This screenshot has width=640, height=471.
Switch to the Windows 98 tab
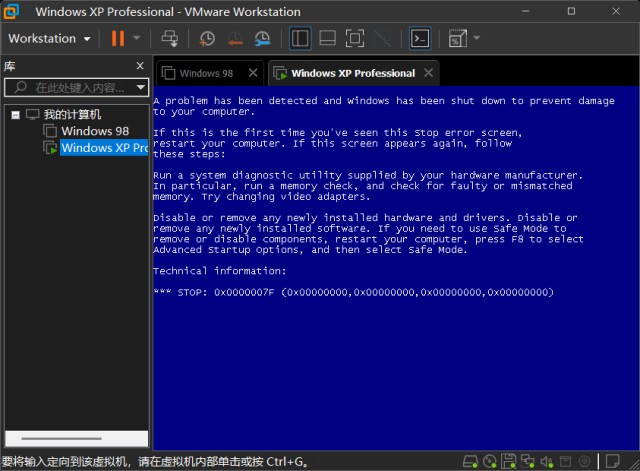click(x=206, y=73)
